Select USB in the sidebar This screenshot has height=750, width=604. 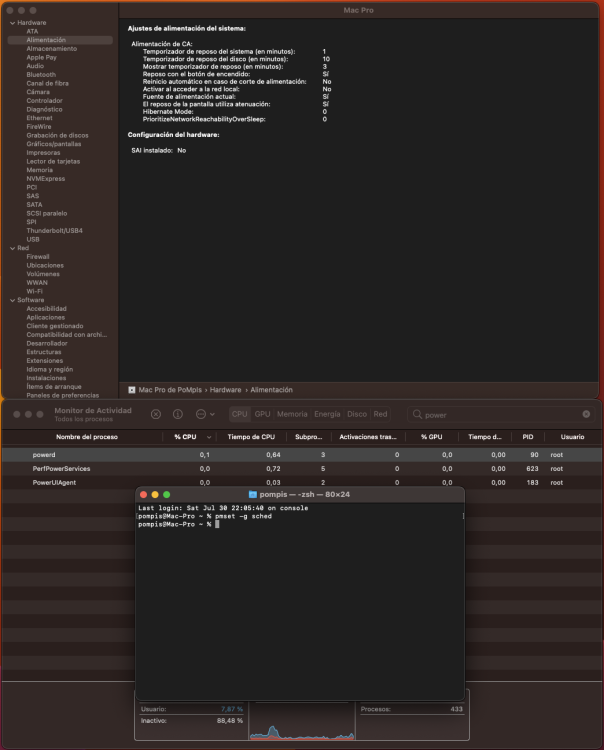click(x=33, y=239)
